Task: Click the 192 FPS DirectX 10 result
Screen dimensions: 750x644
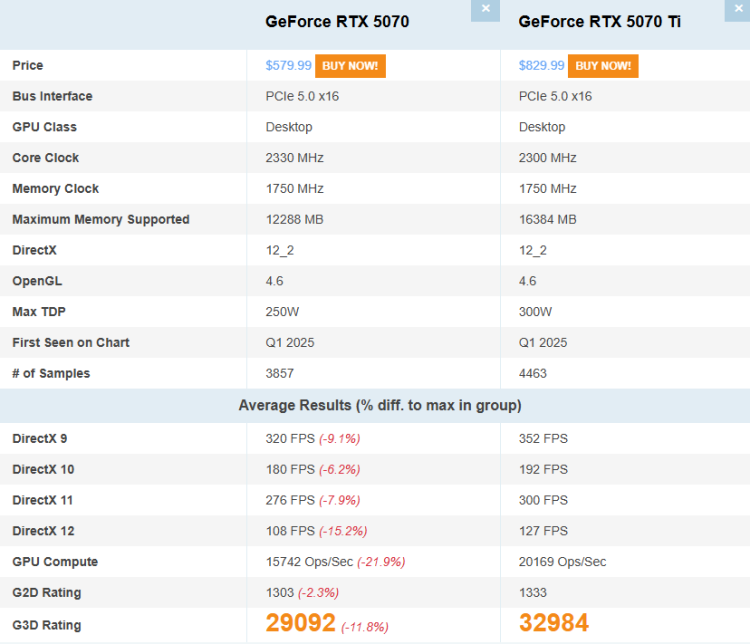Action: pos(543,469)
